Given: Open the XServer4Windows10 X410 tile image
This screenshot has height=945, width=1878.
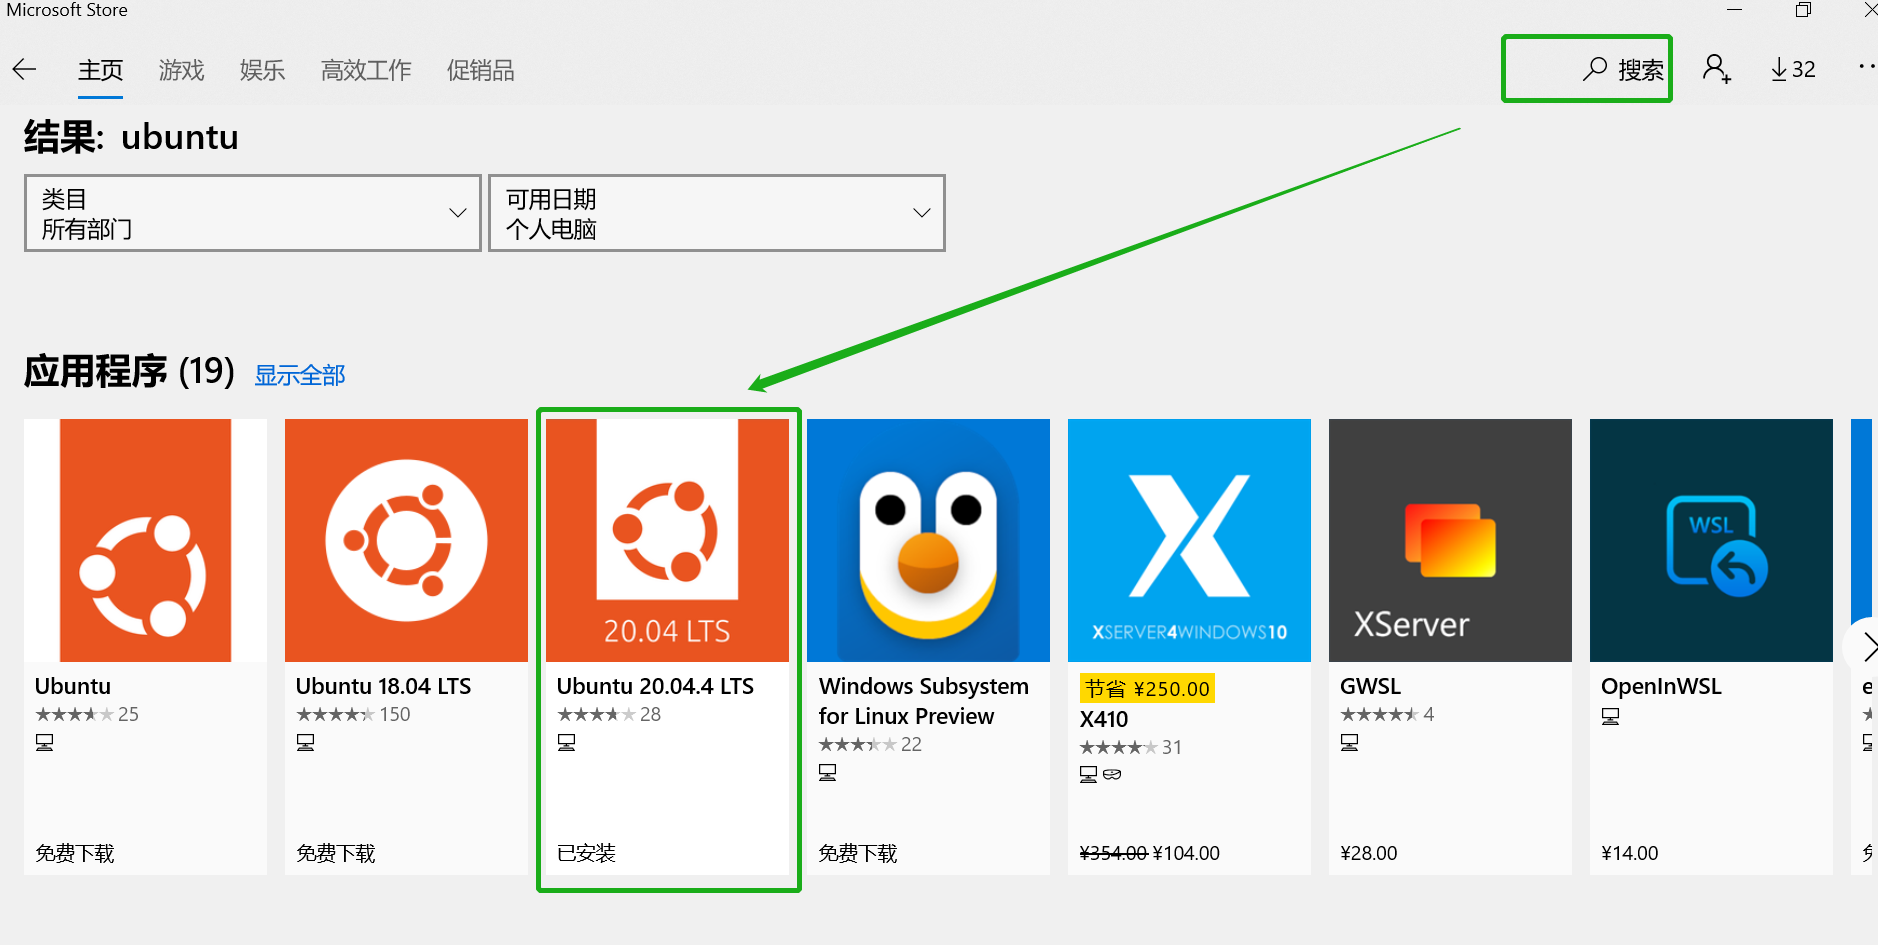Looking at the screenshot, I should point(1189,540).
